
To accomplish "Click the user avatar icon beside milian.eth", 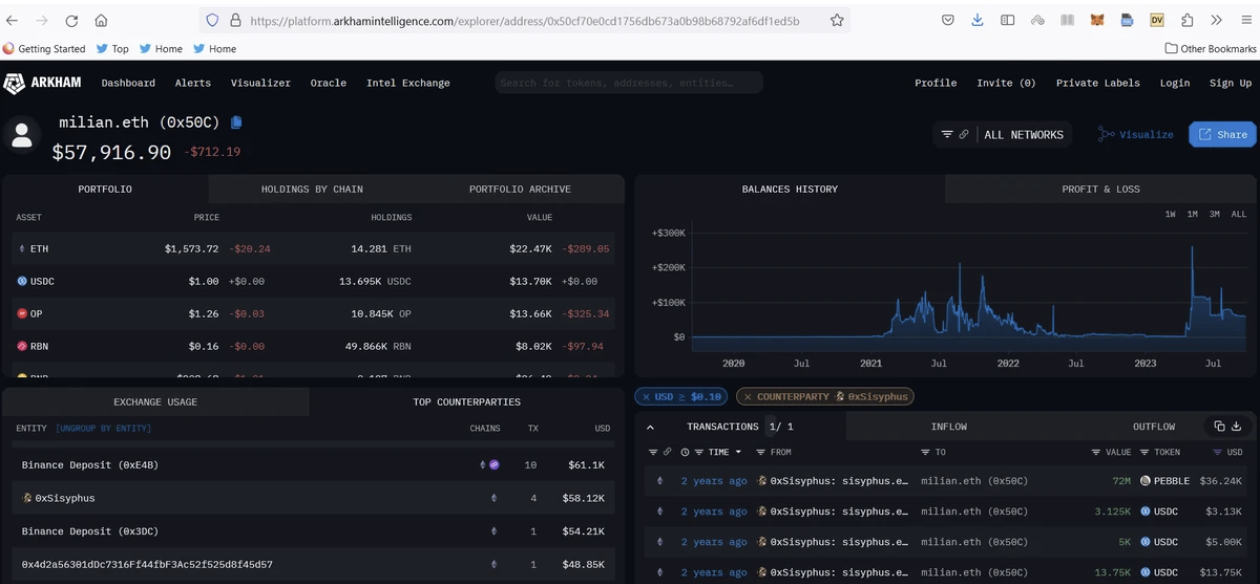I will [22, 135].
